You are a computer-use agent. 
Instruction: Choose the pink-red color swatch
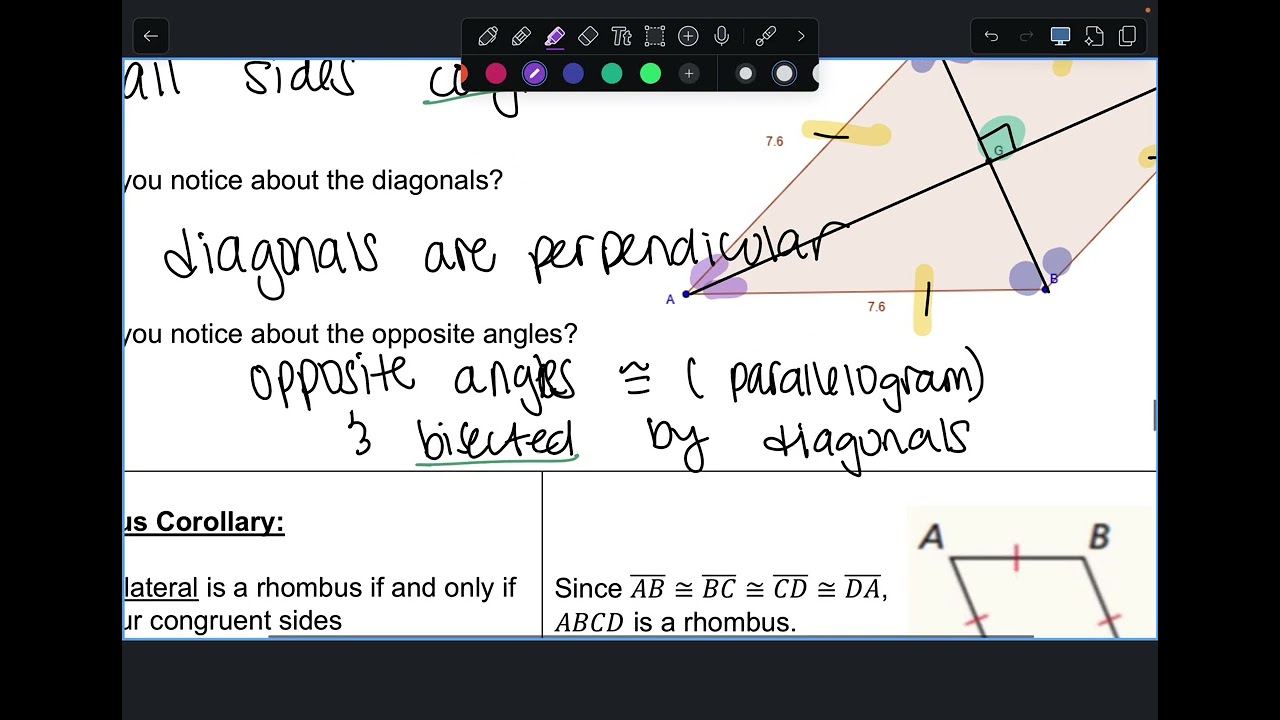tap(496, 73)
